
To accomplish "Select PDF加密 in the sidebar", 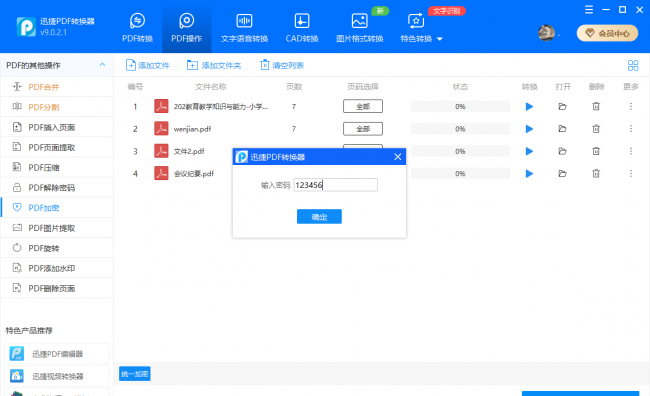I will click(57, 207).
